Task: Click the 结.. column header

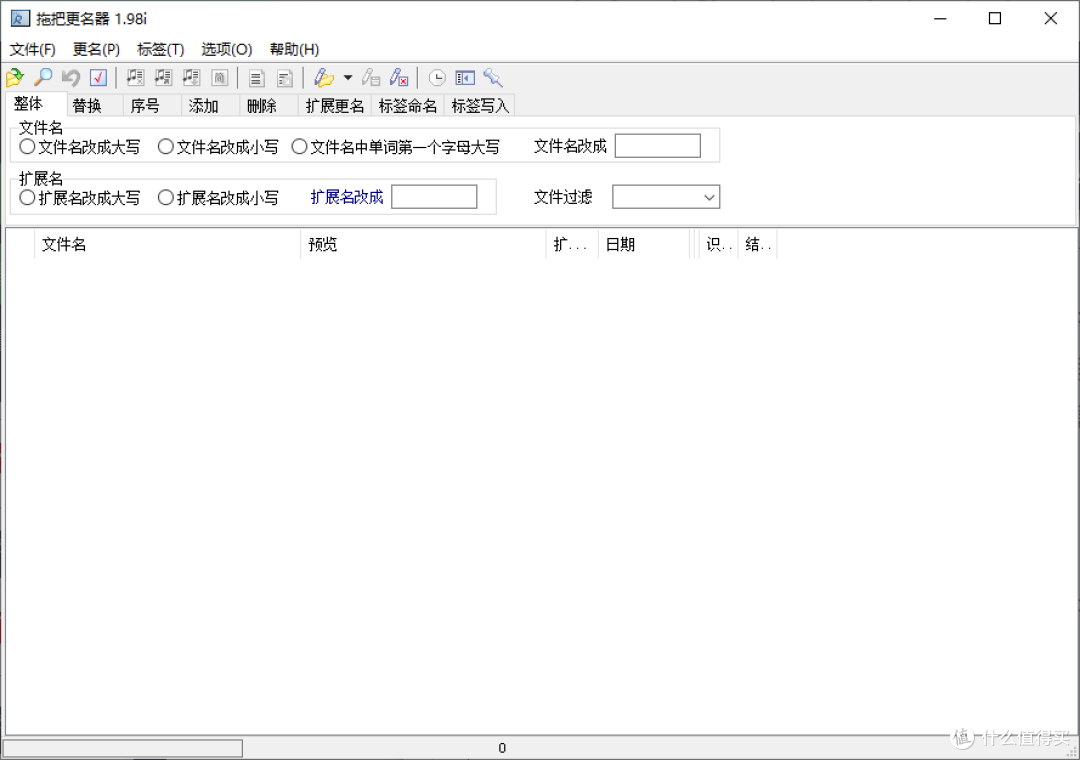Action: pos(758,244)
